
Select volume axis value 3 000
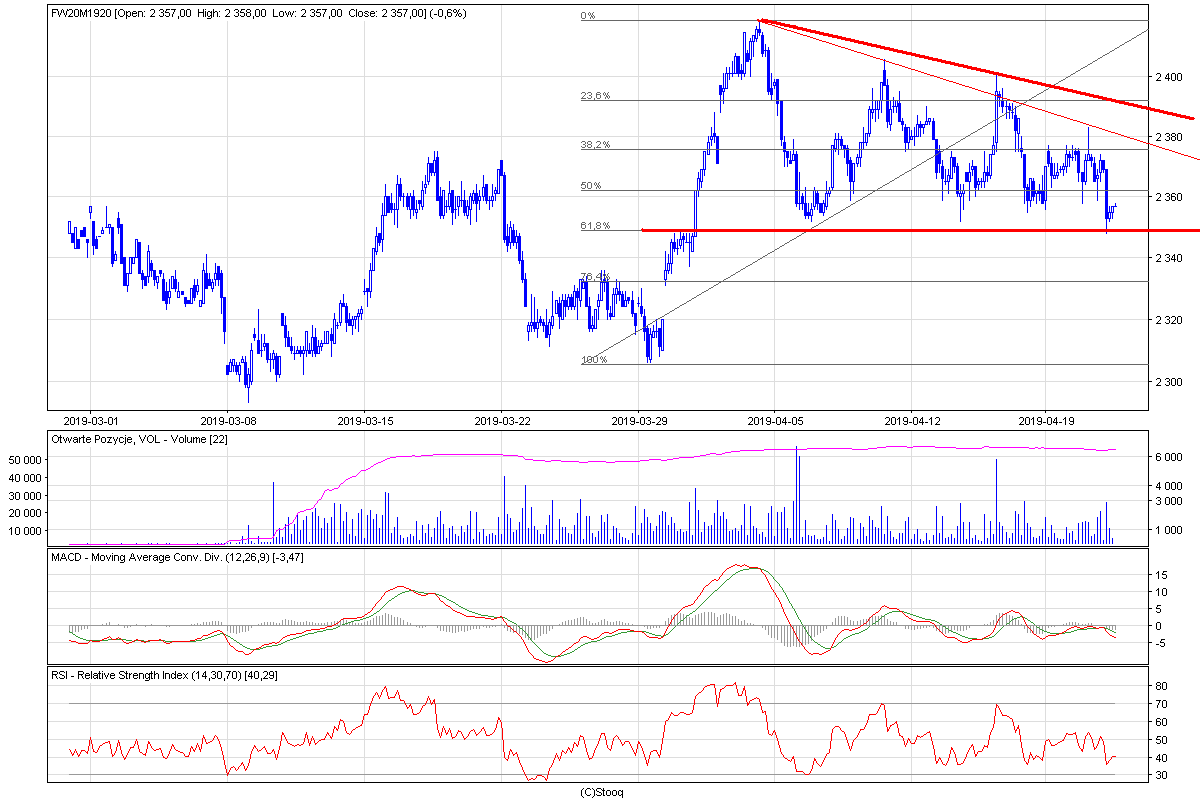tap(1170, 500)
